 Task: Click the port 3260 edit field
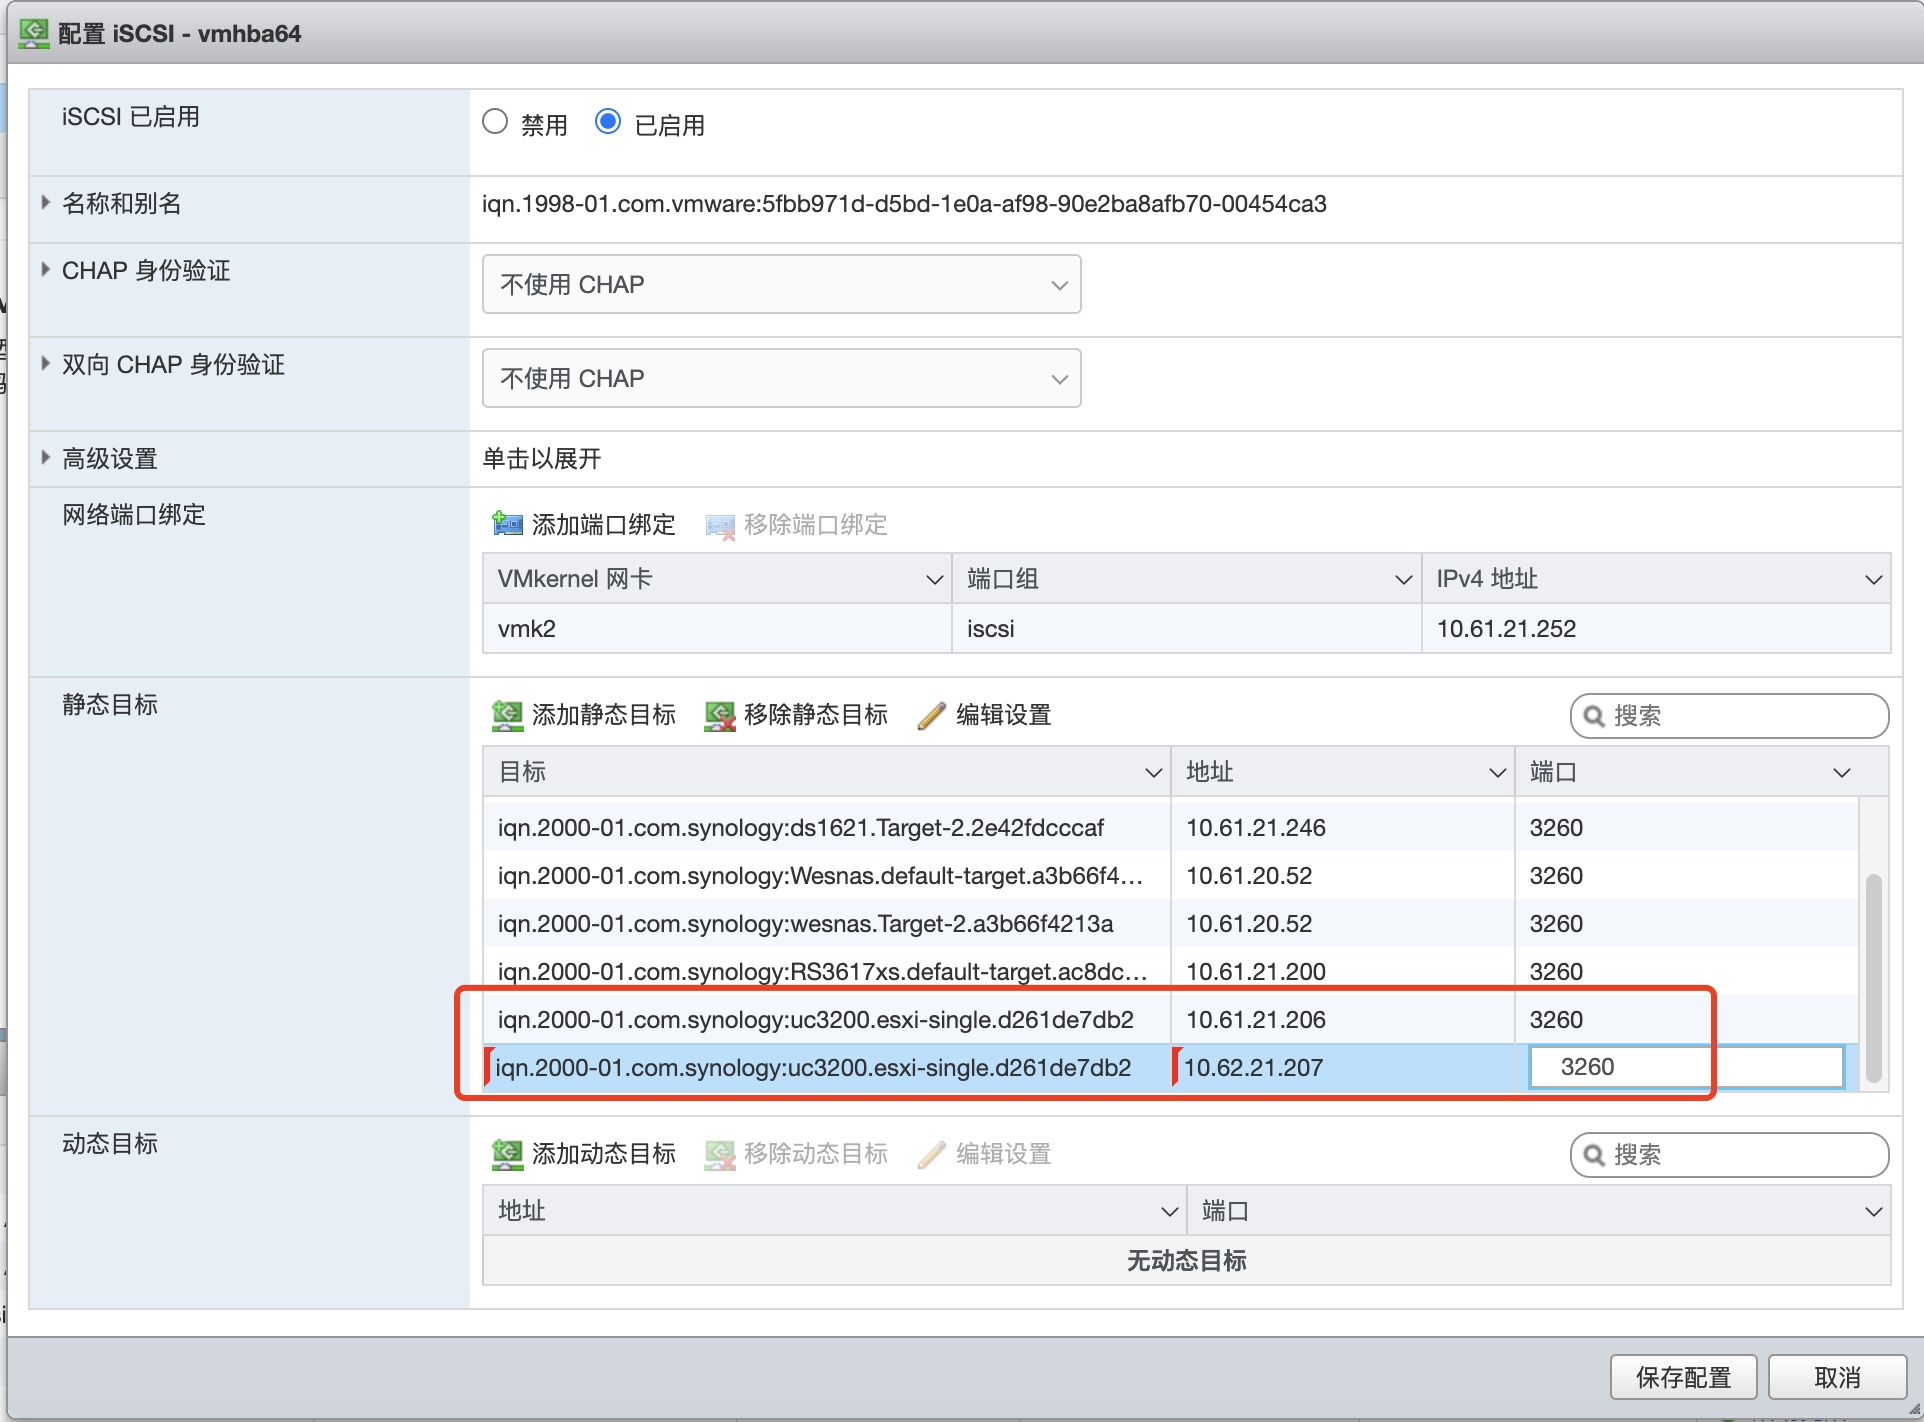(x=1686, y=1067)
